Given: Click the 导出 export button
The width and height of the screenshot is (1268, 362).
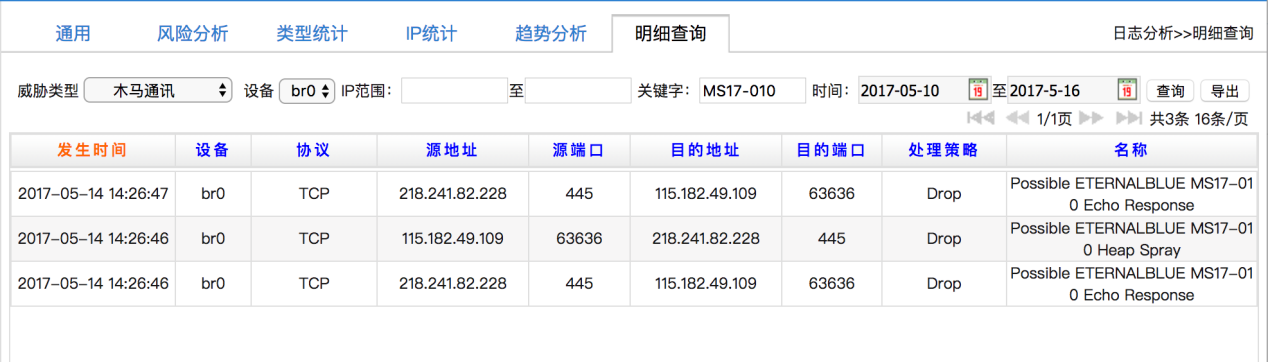Looking at the screenshot, I should pos(1224,91).
